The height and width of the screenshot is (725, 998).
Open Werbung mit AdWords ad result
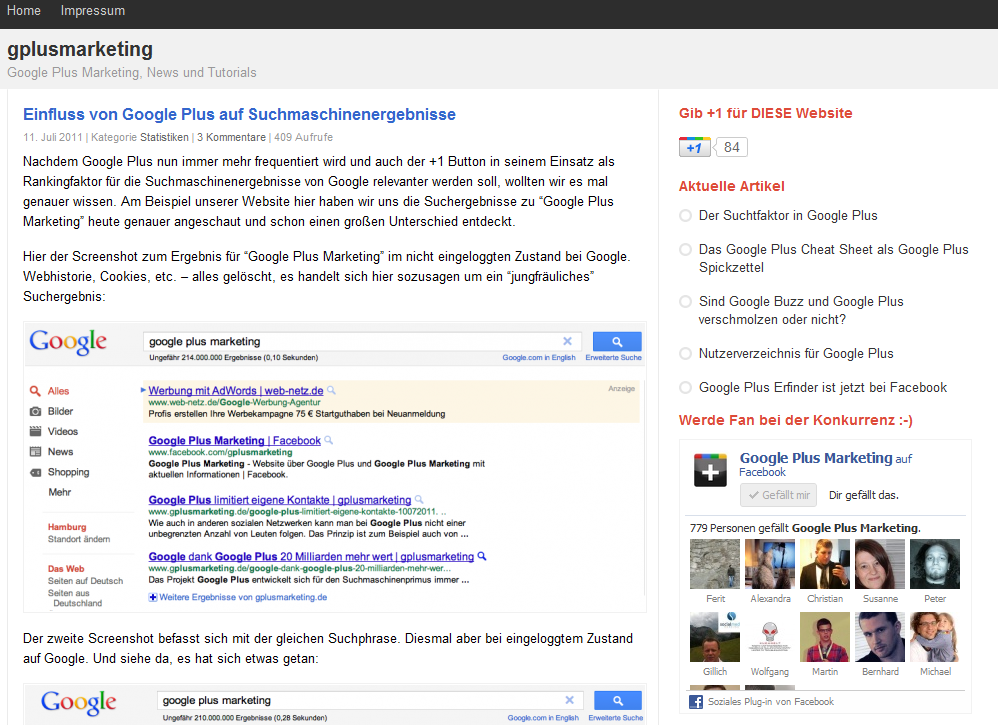235,390
